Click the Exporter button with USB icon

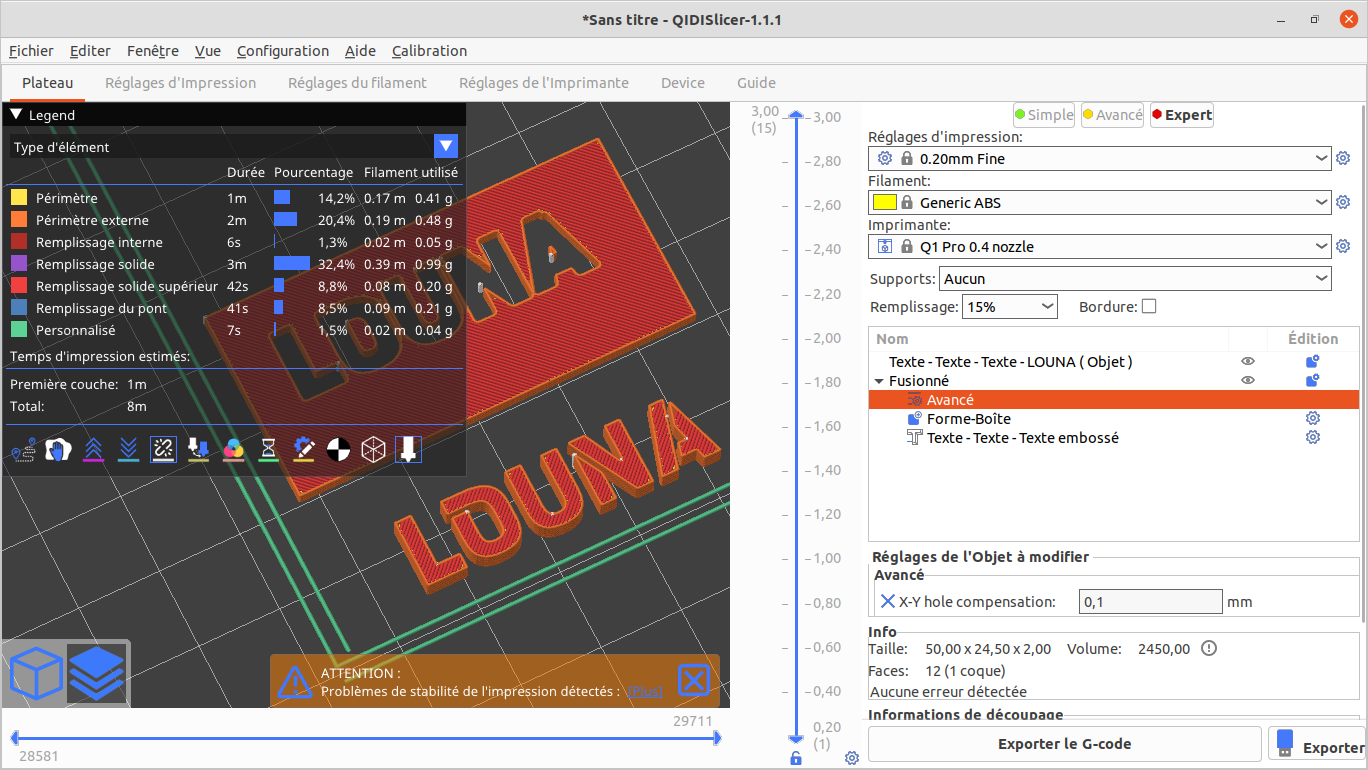(x=1317, y=744)
